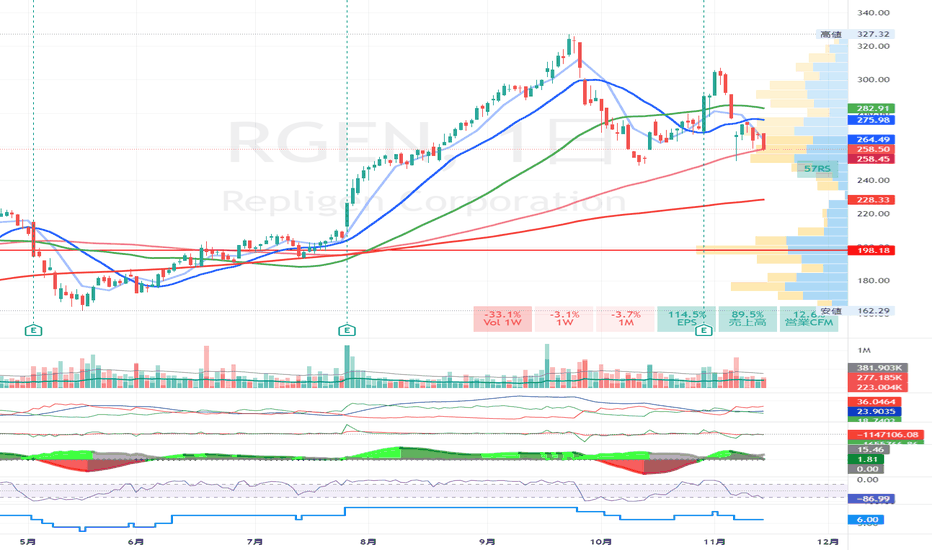Viewport: 932px width, 550px height.
Task: Click the 300.00 price axis tick
Action: click(x=873, y=80)
